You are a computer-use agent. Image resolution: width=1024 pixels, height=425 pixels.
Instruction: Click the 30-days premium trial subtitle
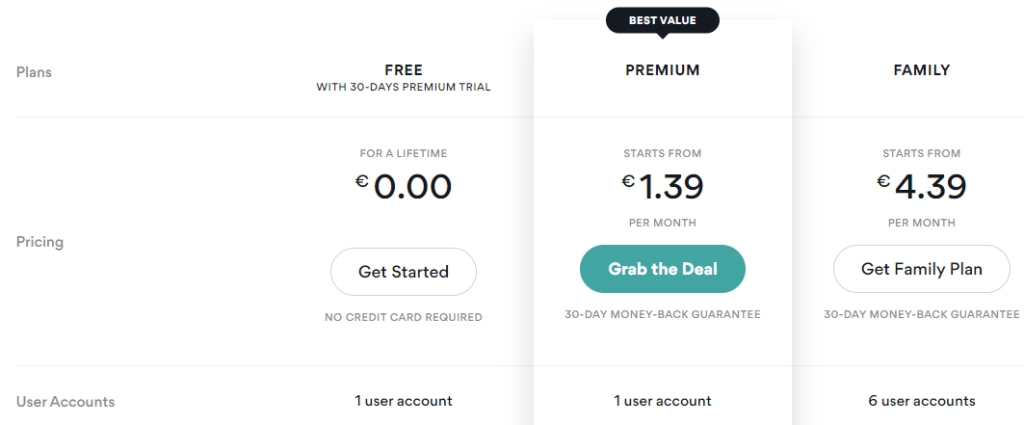(x=403, y=87)
